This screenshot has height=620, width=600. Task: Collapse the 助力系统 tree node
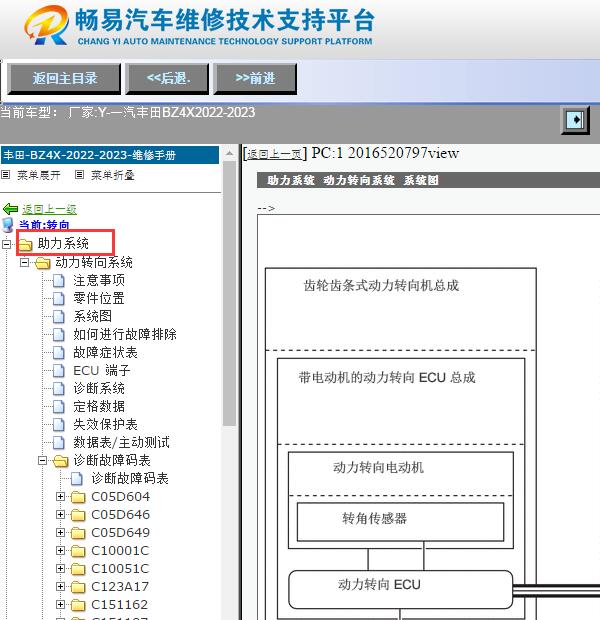[x=6, y=244]
